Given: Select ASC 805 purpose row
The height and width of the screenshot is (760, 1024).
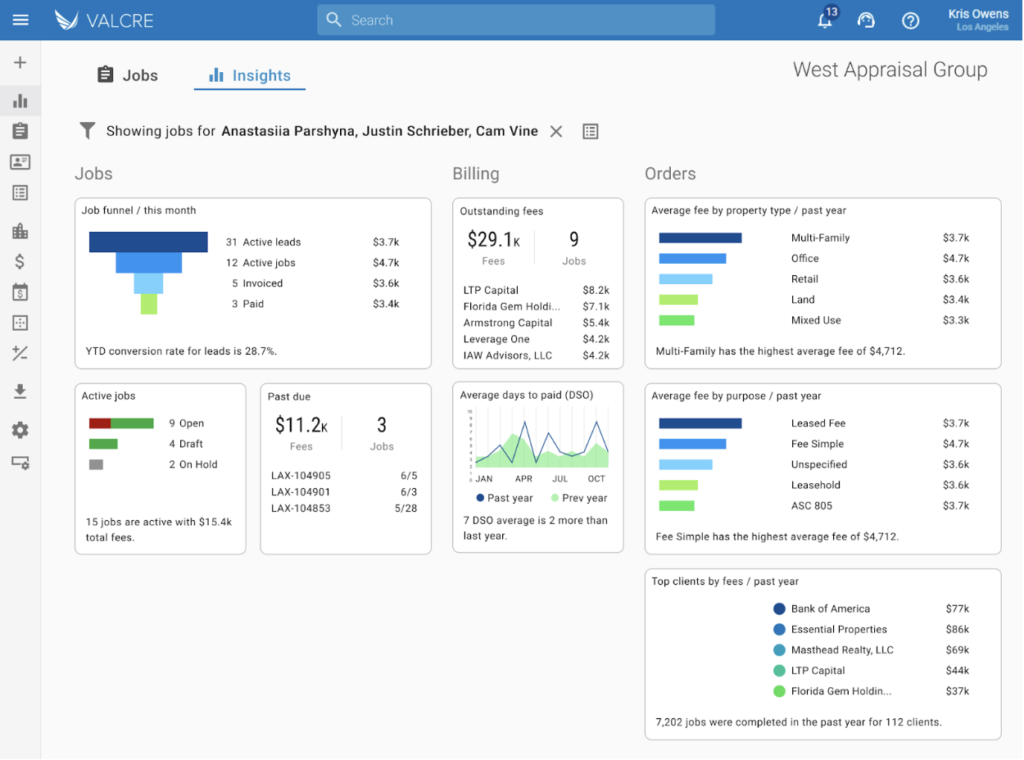Looking at the screenshot, I should click(x=814, y=505).
